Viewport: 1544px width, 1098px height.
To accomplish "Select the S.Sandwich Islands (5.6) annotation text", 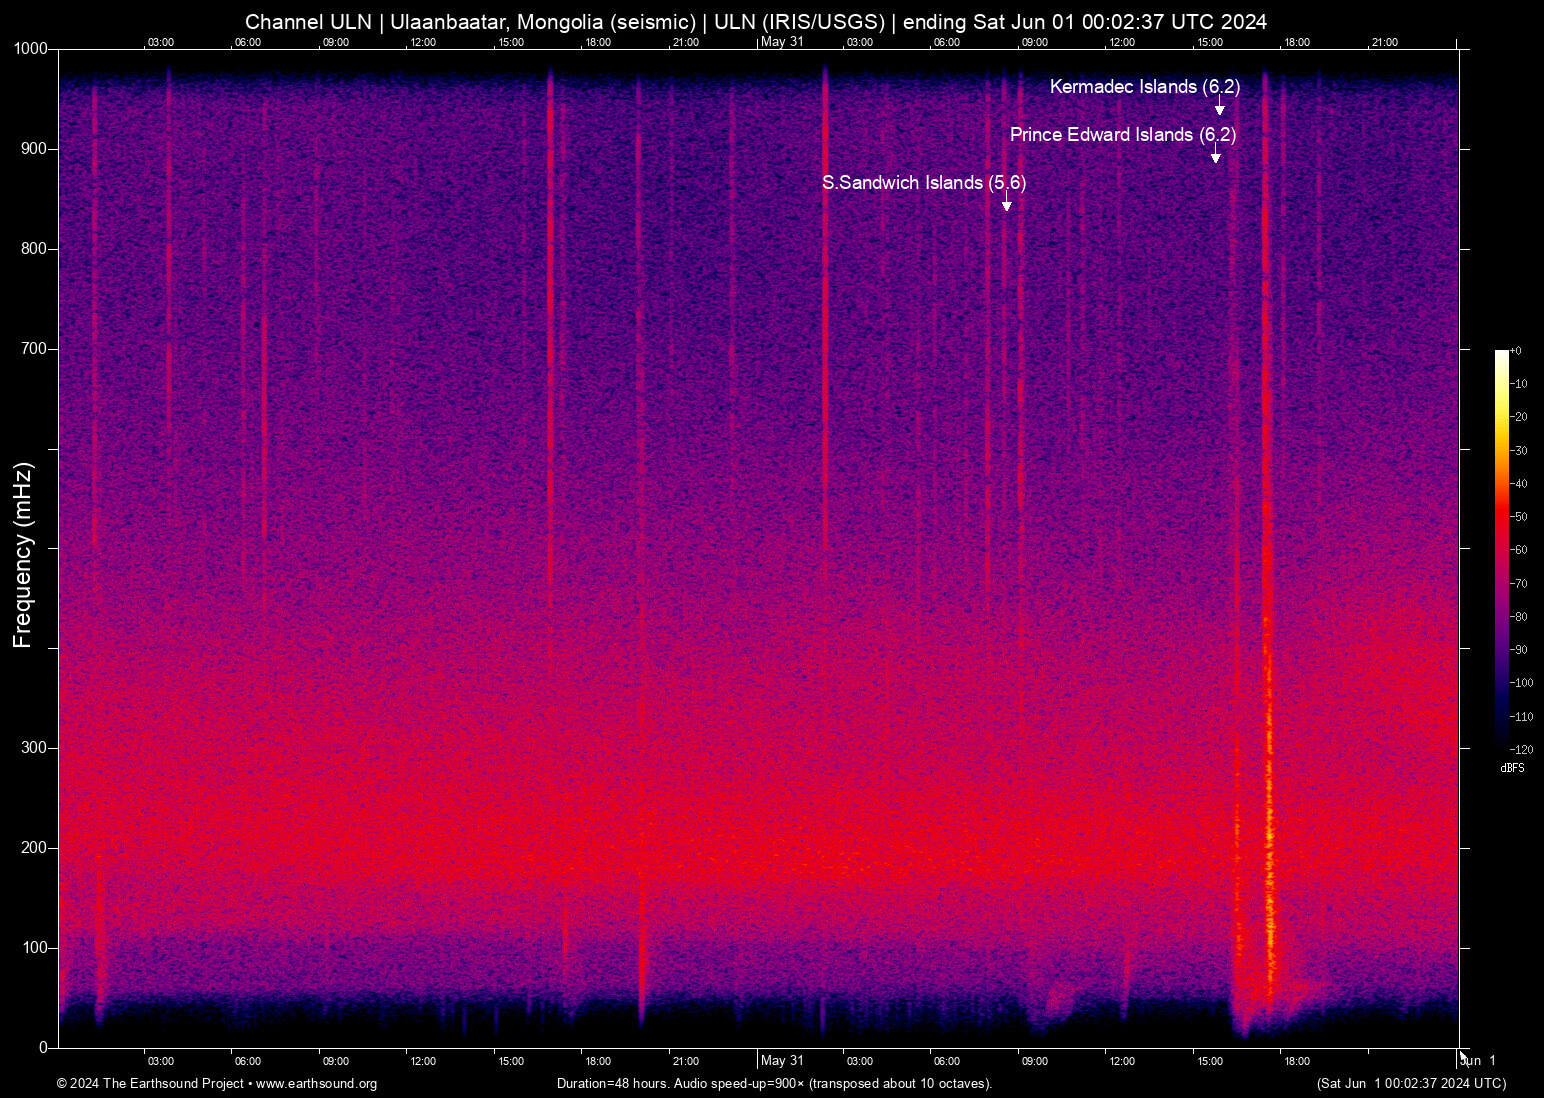I will point(923,183).
